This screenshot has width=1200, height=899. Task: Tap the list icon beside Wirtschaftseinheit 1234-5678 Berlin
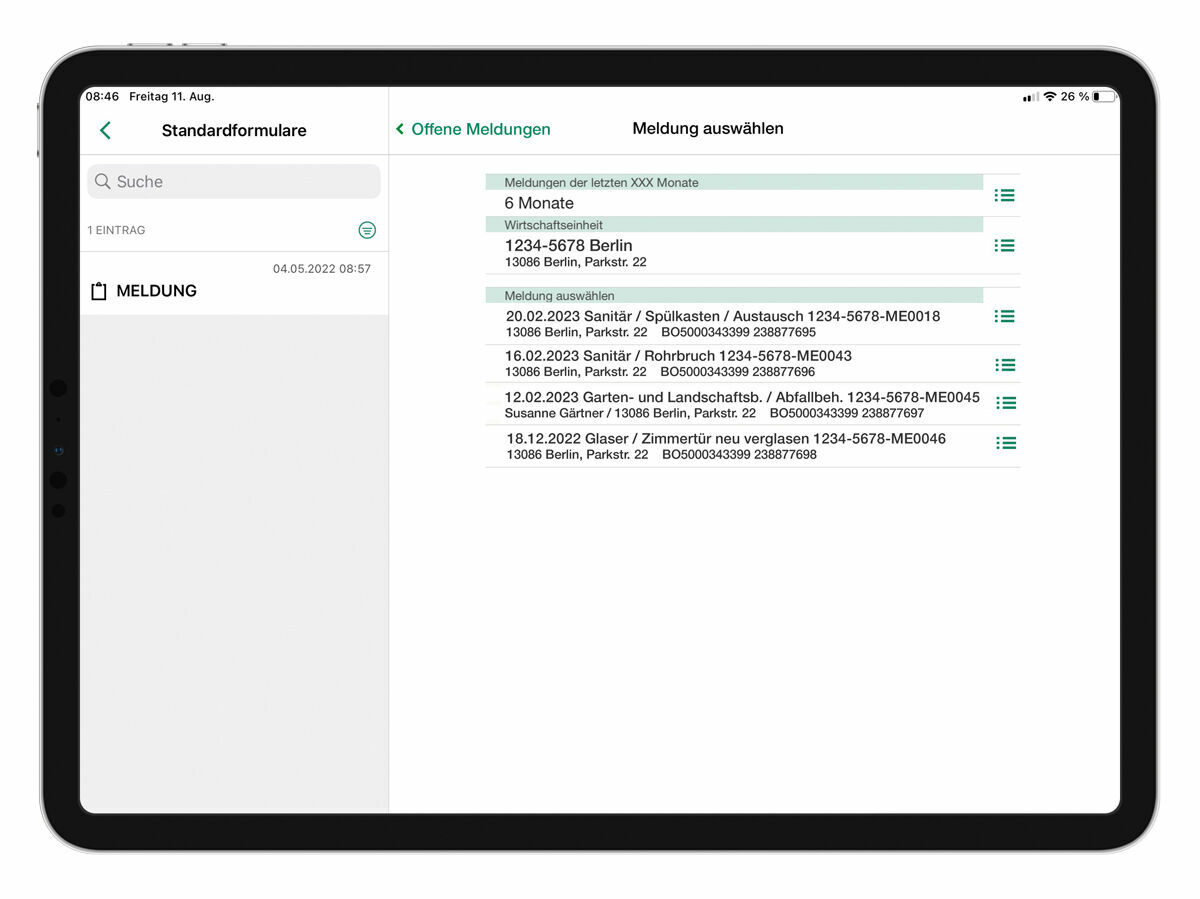1004,245
